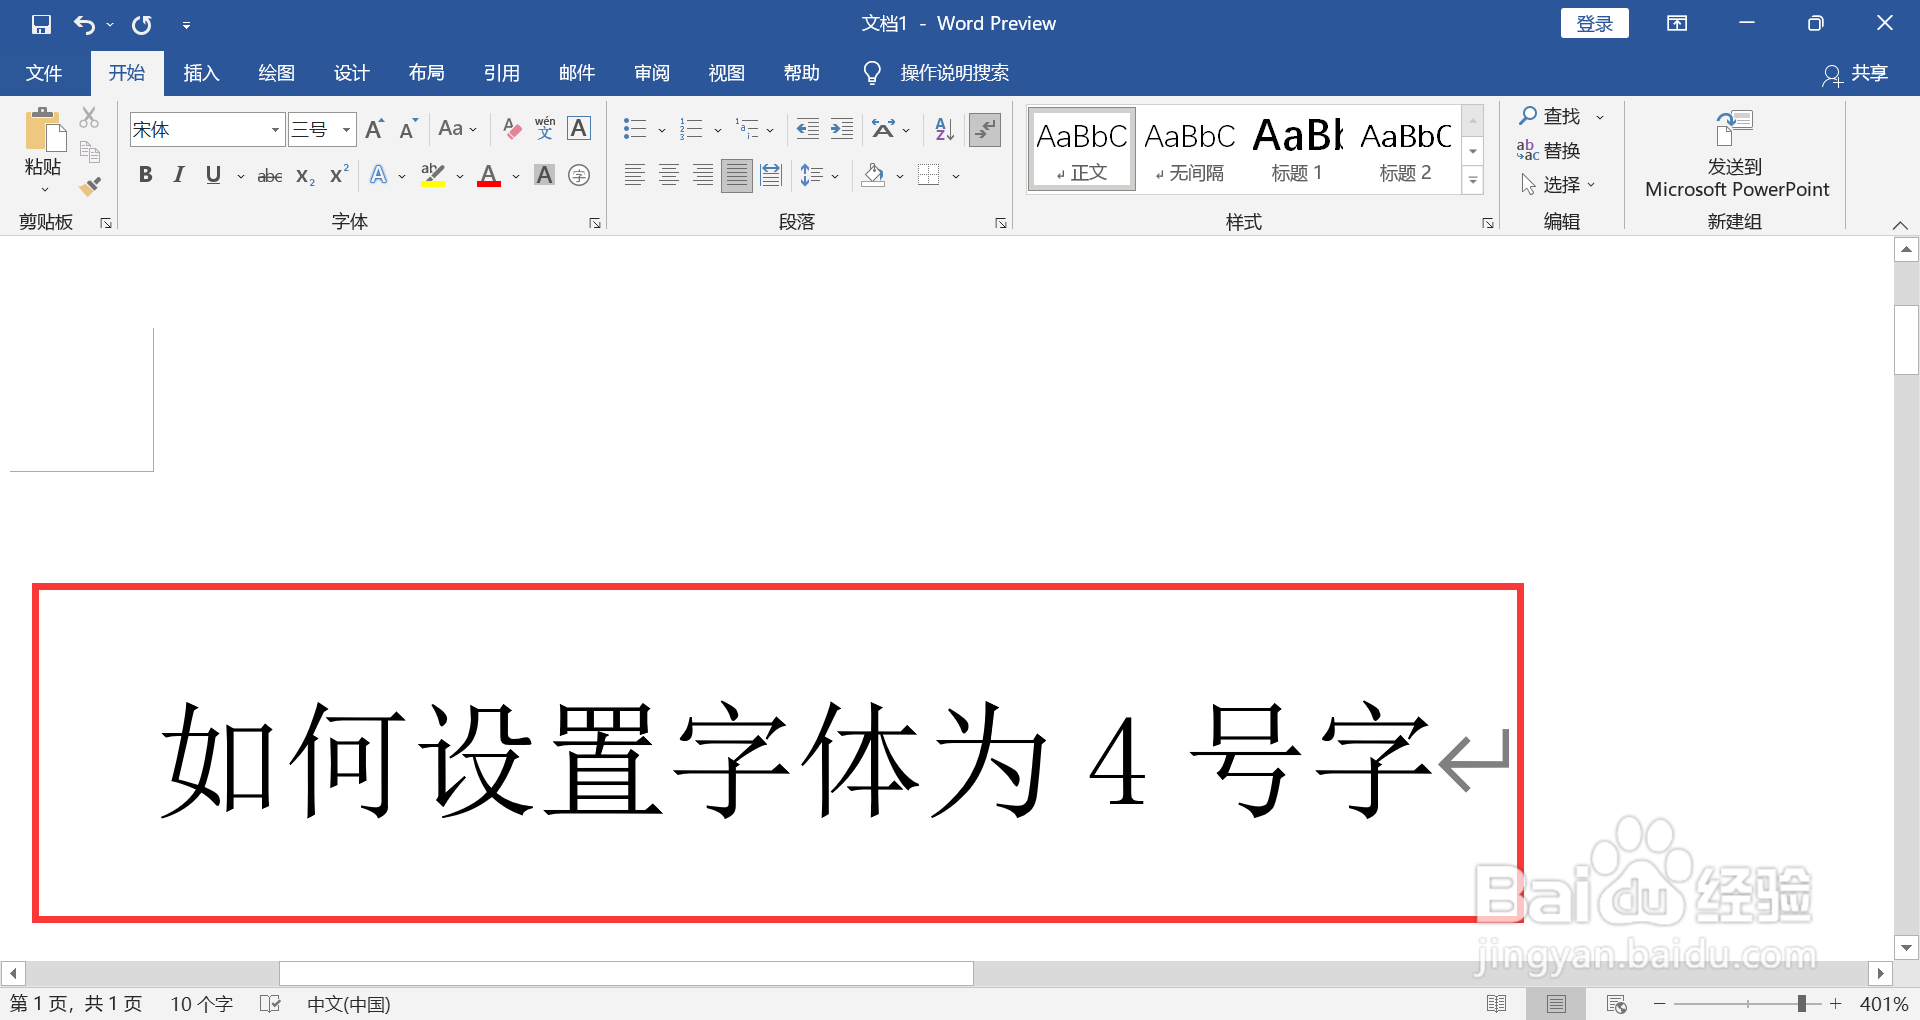Toggle Strikethrough formatting

click(270, 176)
